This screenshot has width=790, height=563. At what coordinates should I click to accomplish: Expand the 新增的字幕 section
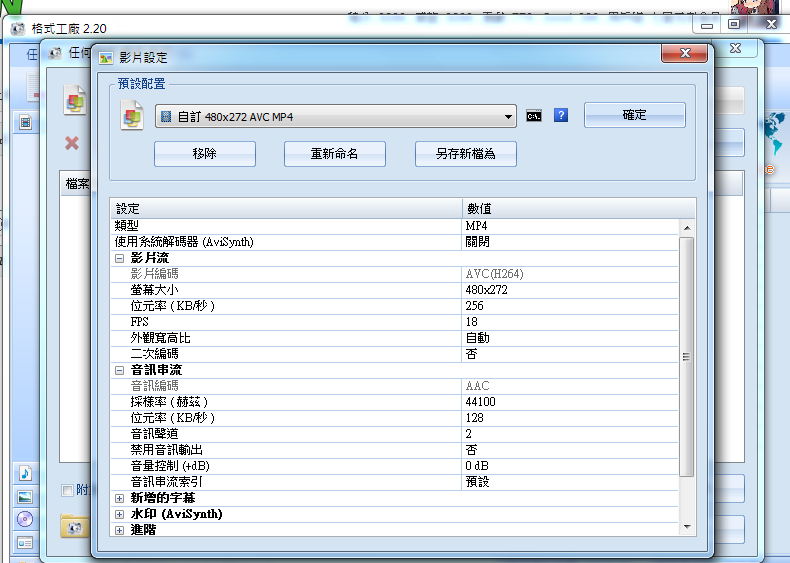(x=120, y=498)
